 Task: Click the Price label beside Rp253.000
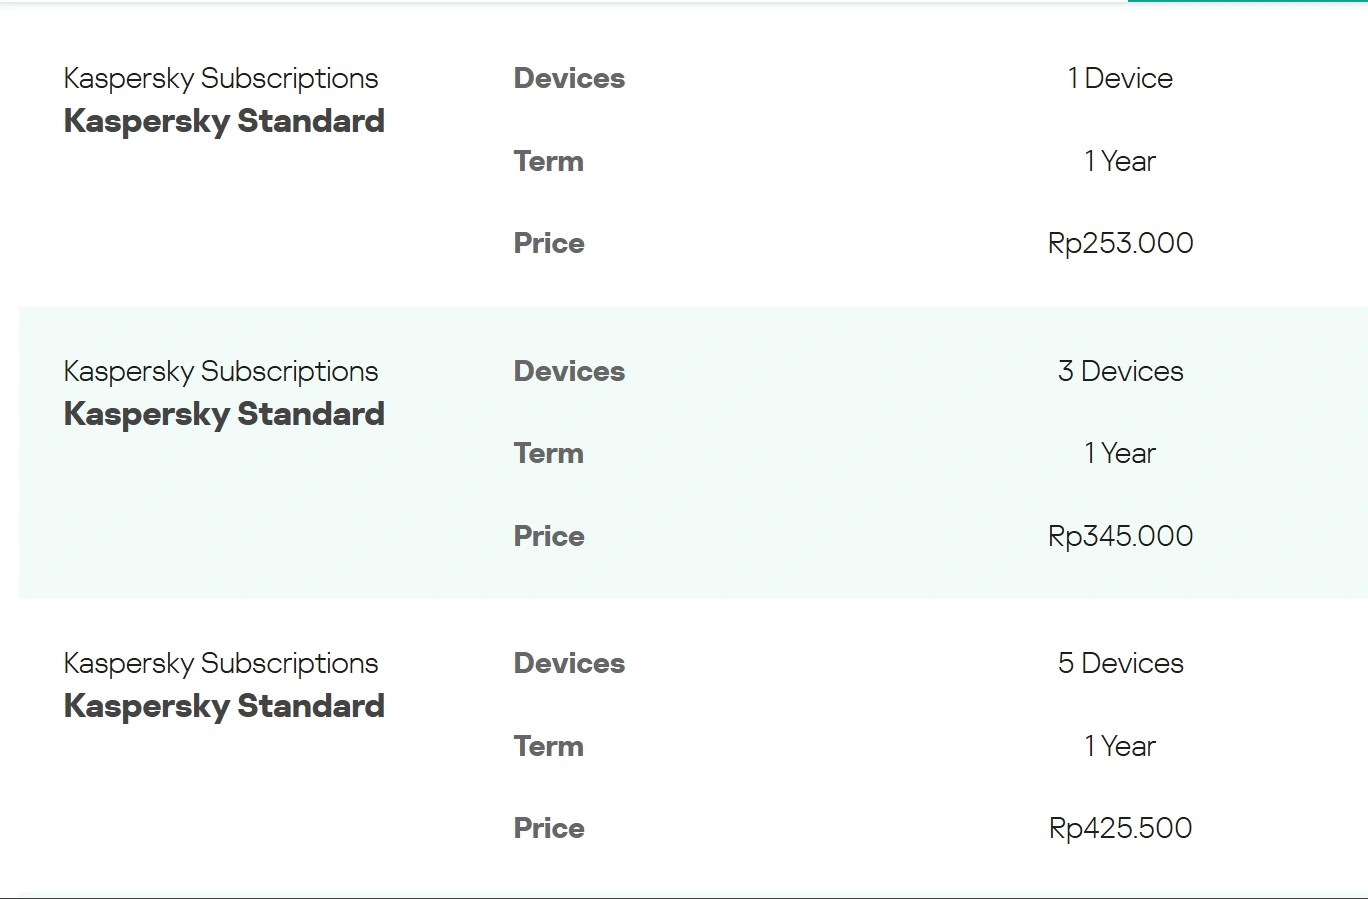pos(549,243)
